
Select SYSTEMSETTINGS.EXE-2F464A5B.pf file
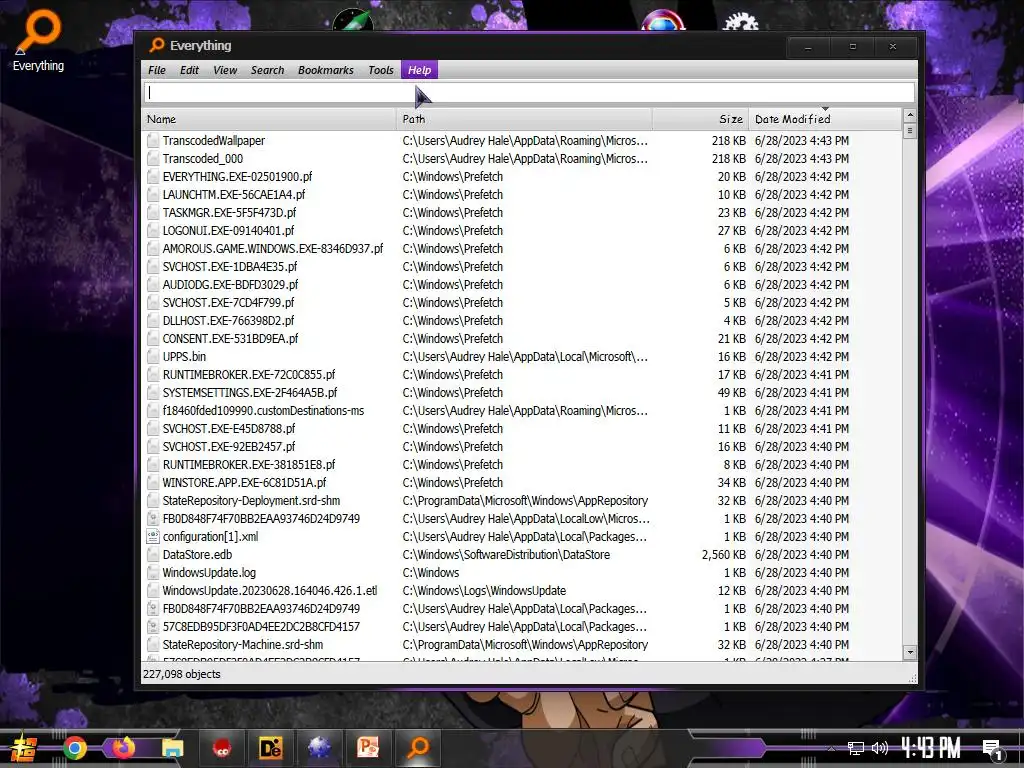[x=250, y=392]
